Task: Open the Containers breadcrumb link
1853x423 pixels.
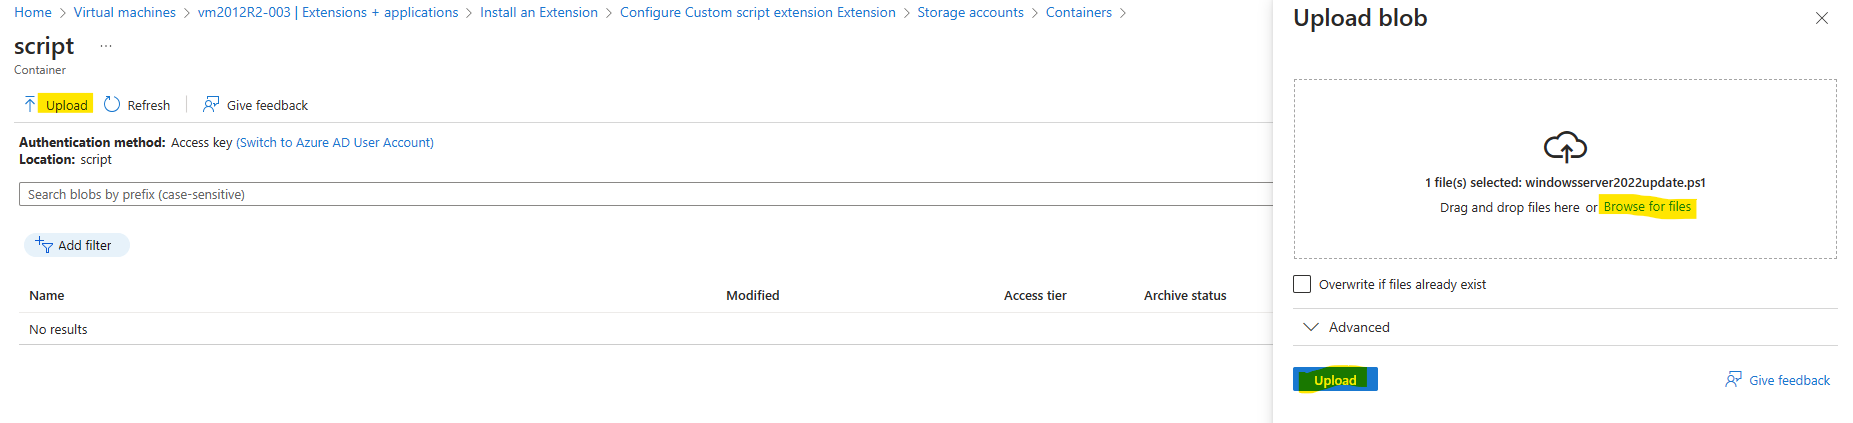Action: pos(1078,12)
